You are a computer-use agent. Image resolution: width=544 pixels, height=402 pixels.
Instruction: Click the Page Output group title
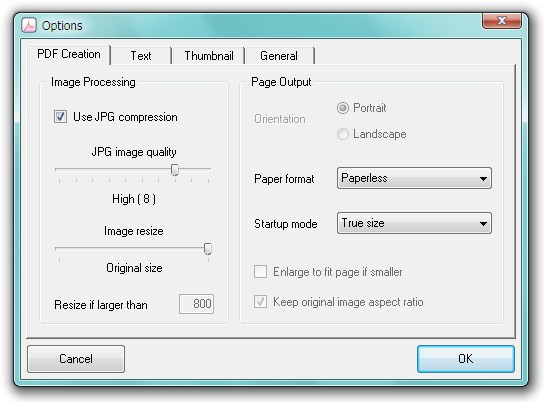[281, 82]
